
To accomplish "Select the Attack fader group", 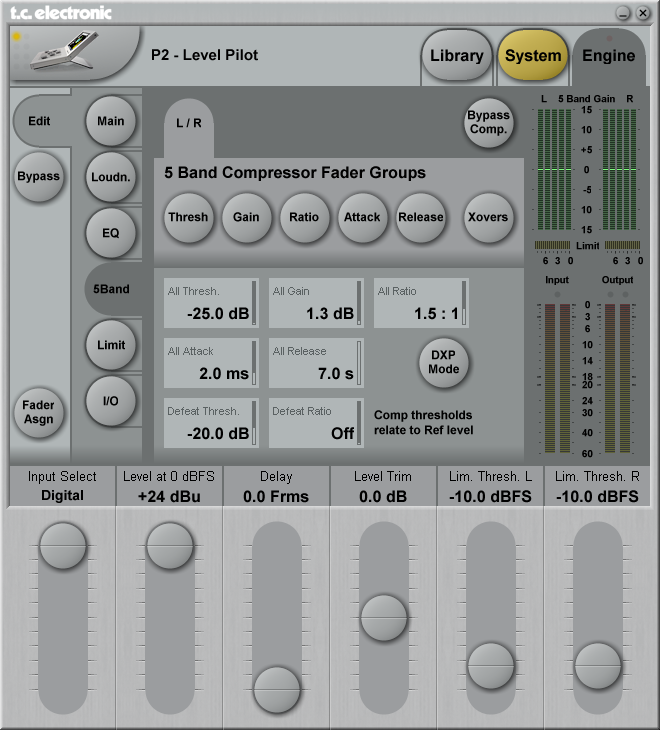I will pos(362,217).
